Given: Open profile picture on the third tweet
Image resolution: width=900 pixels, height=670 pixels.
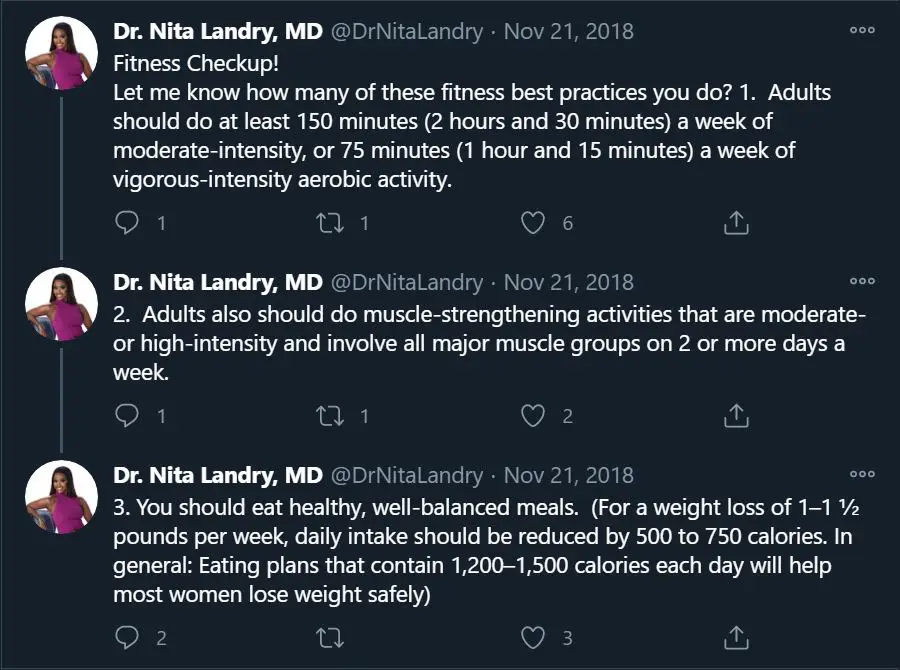Looking at the screenshot, I should pos(62,497).
